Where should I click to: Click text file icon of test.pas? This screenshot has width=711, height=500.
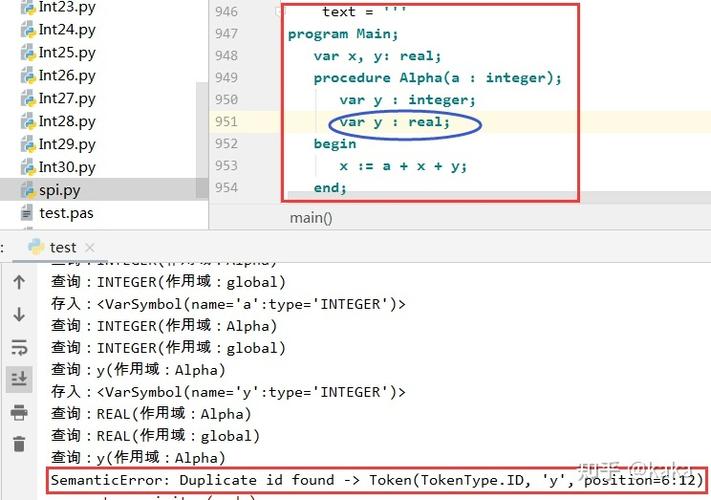tap(27, 213)
